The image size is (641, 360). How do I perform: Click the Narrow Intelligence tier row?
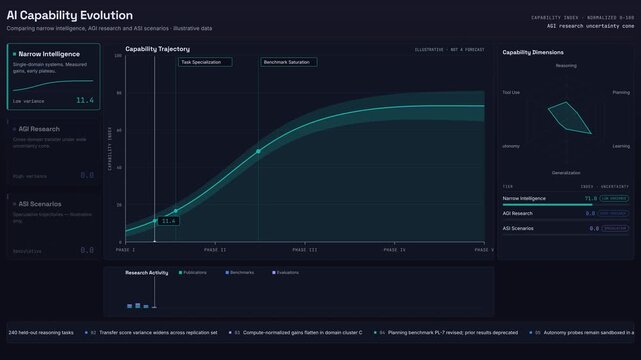[x=566, y=199]
